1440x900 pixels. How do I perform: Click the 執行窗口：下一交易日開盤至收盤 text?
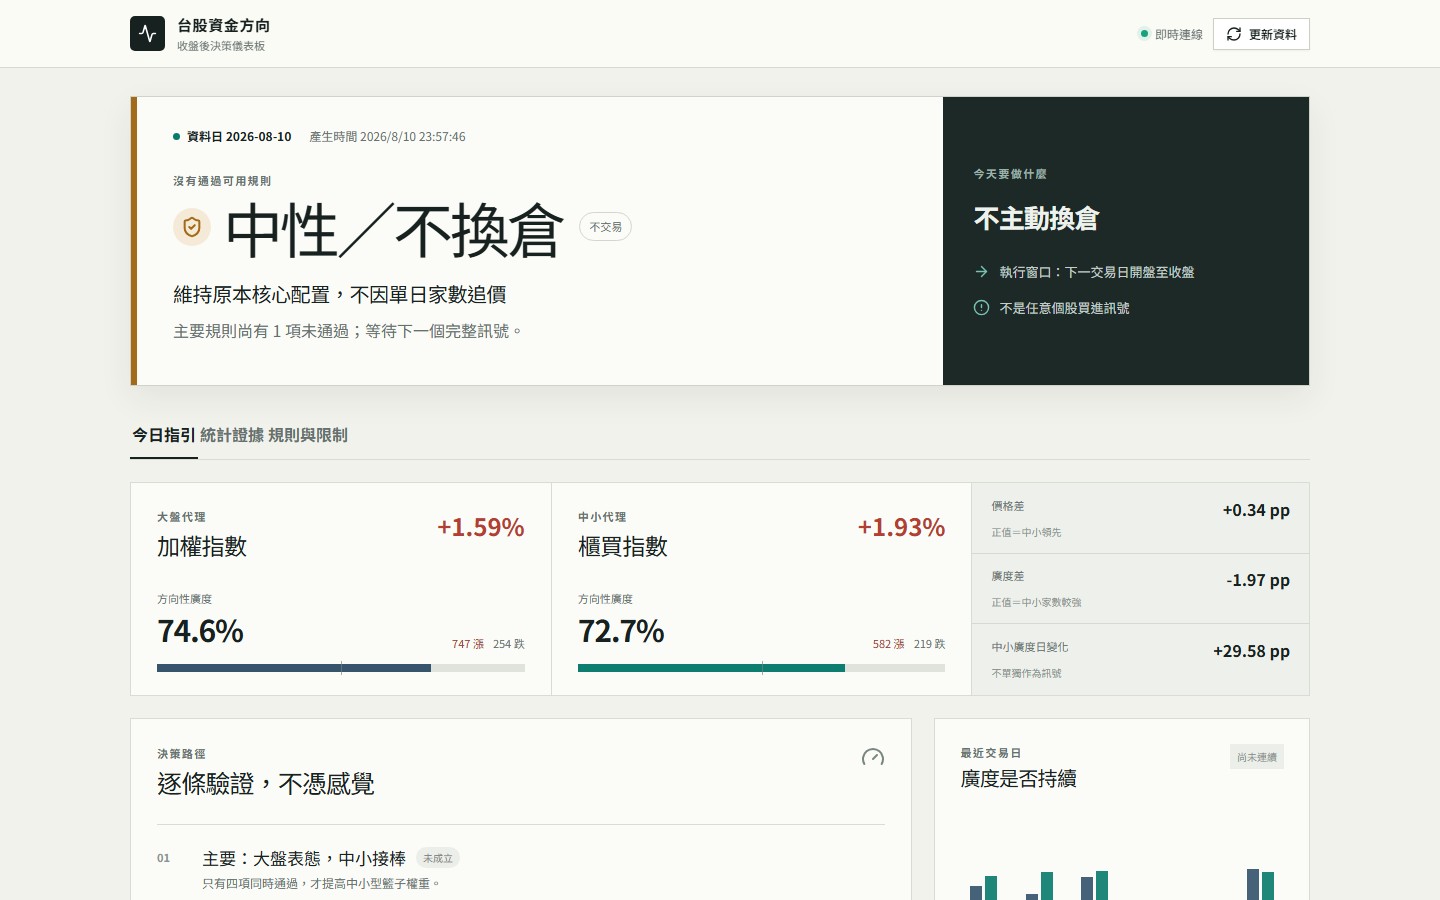tap(1097, 272)
